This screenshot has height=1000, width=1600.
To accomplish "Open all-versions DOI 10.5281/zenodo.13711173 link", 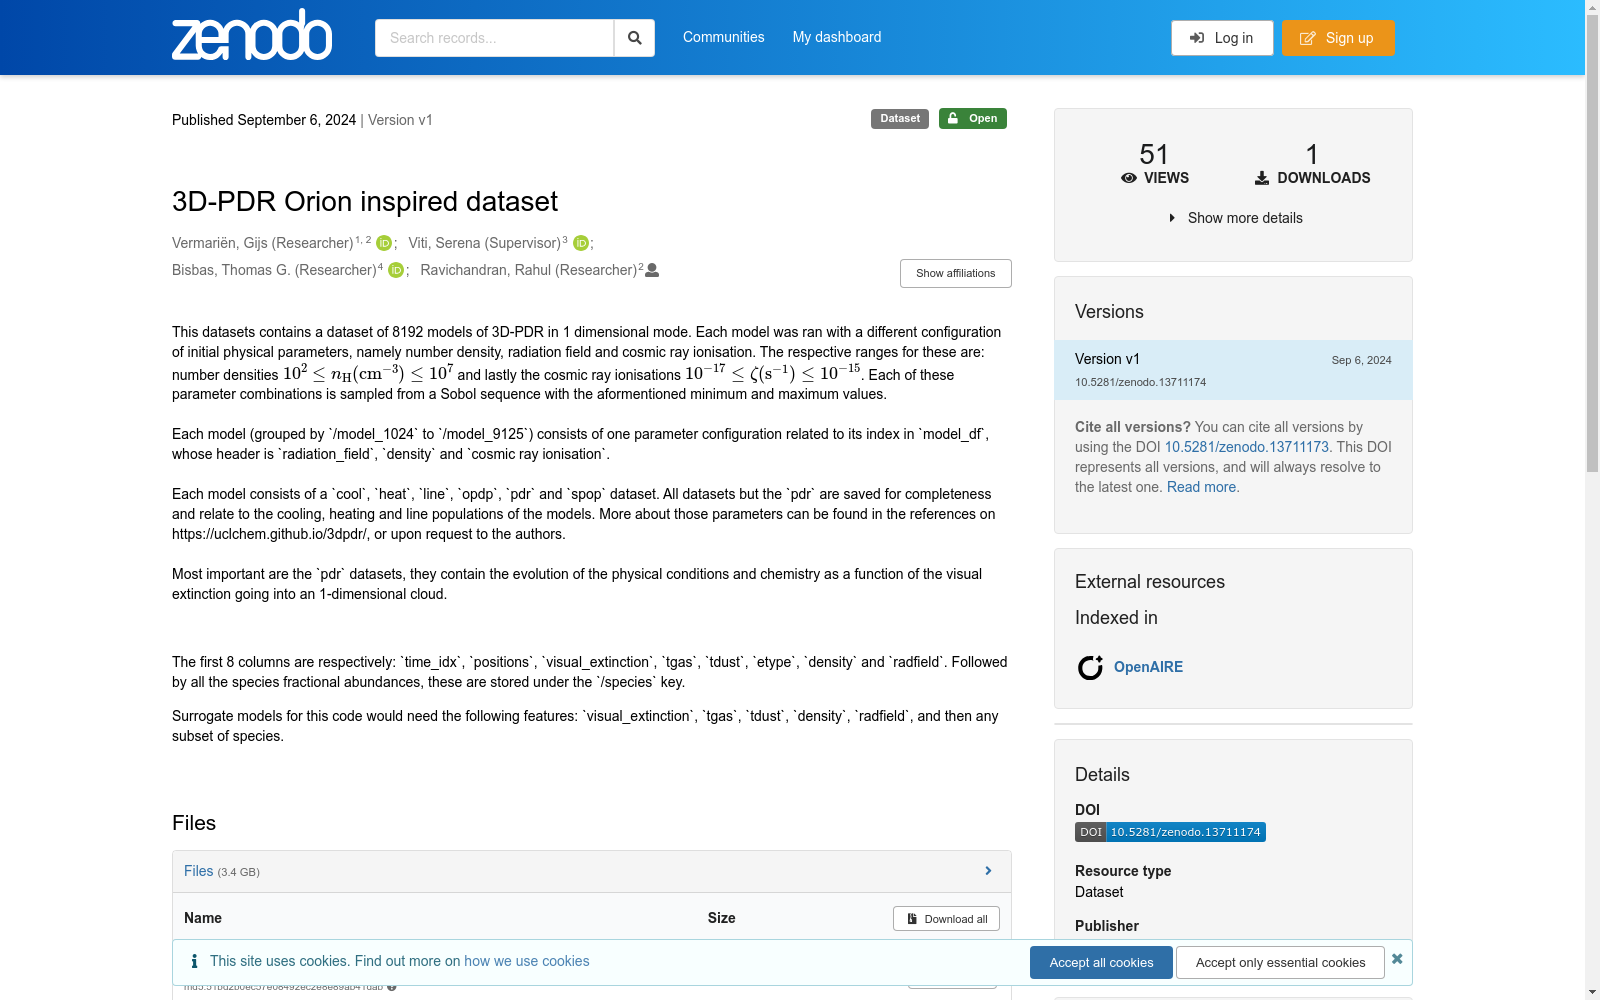I will click(1246, 447).
